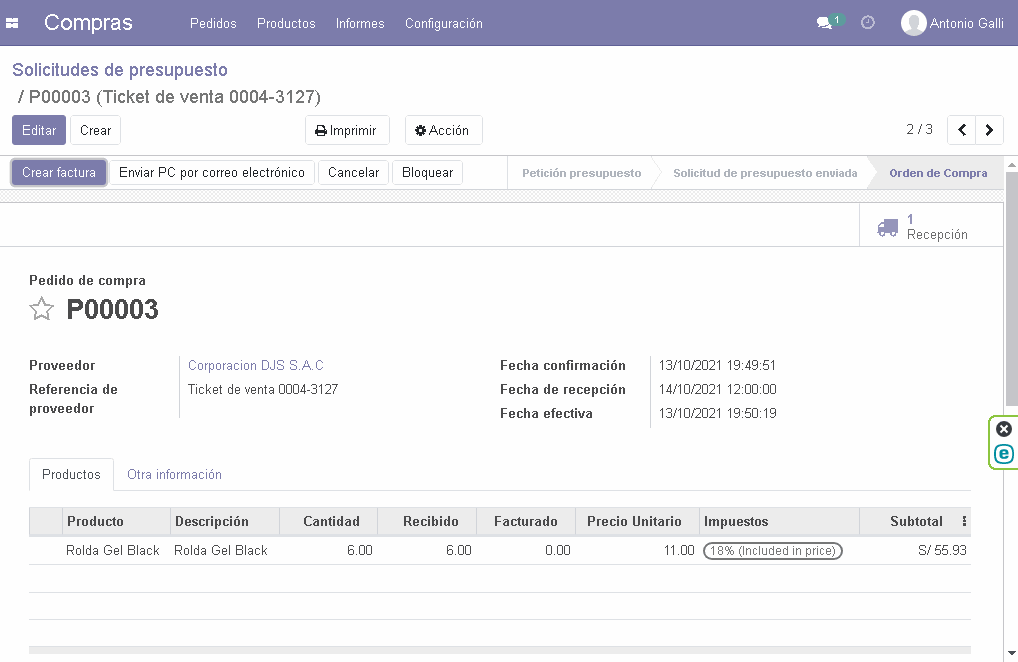Click Rolda Gel Black in Descripción column
The width and height of the screenshot is (1018, 662).
point(221,550)
